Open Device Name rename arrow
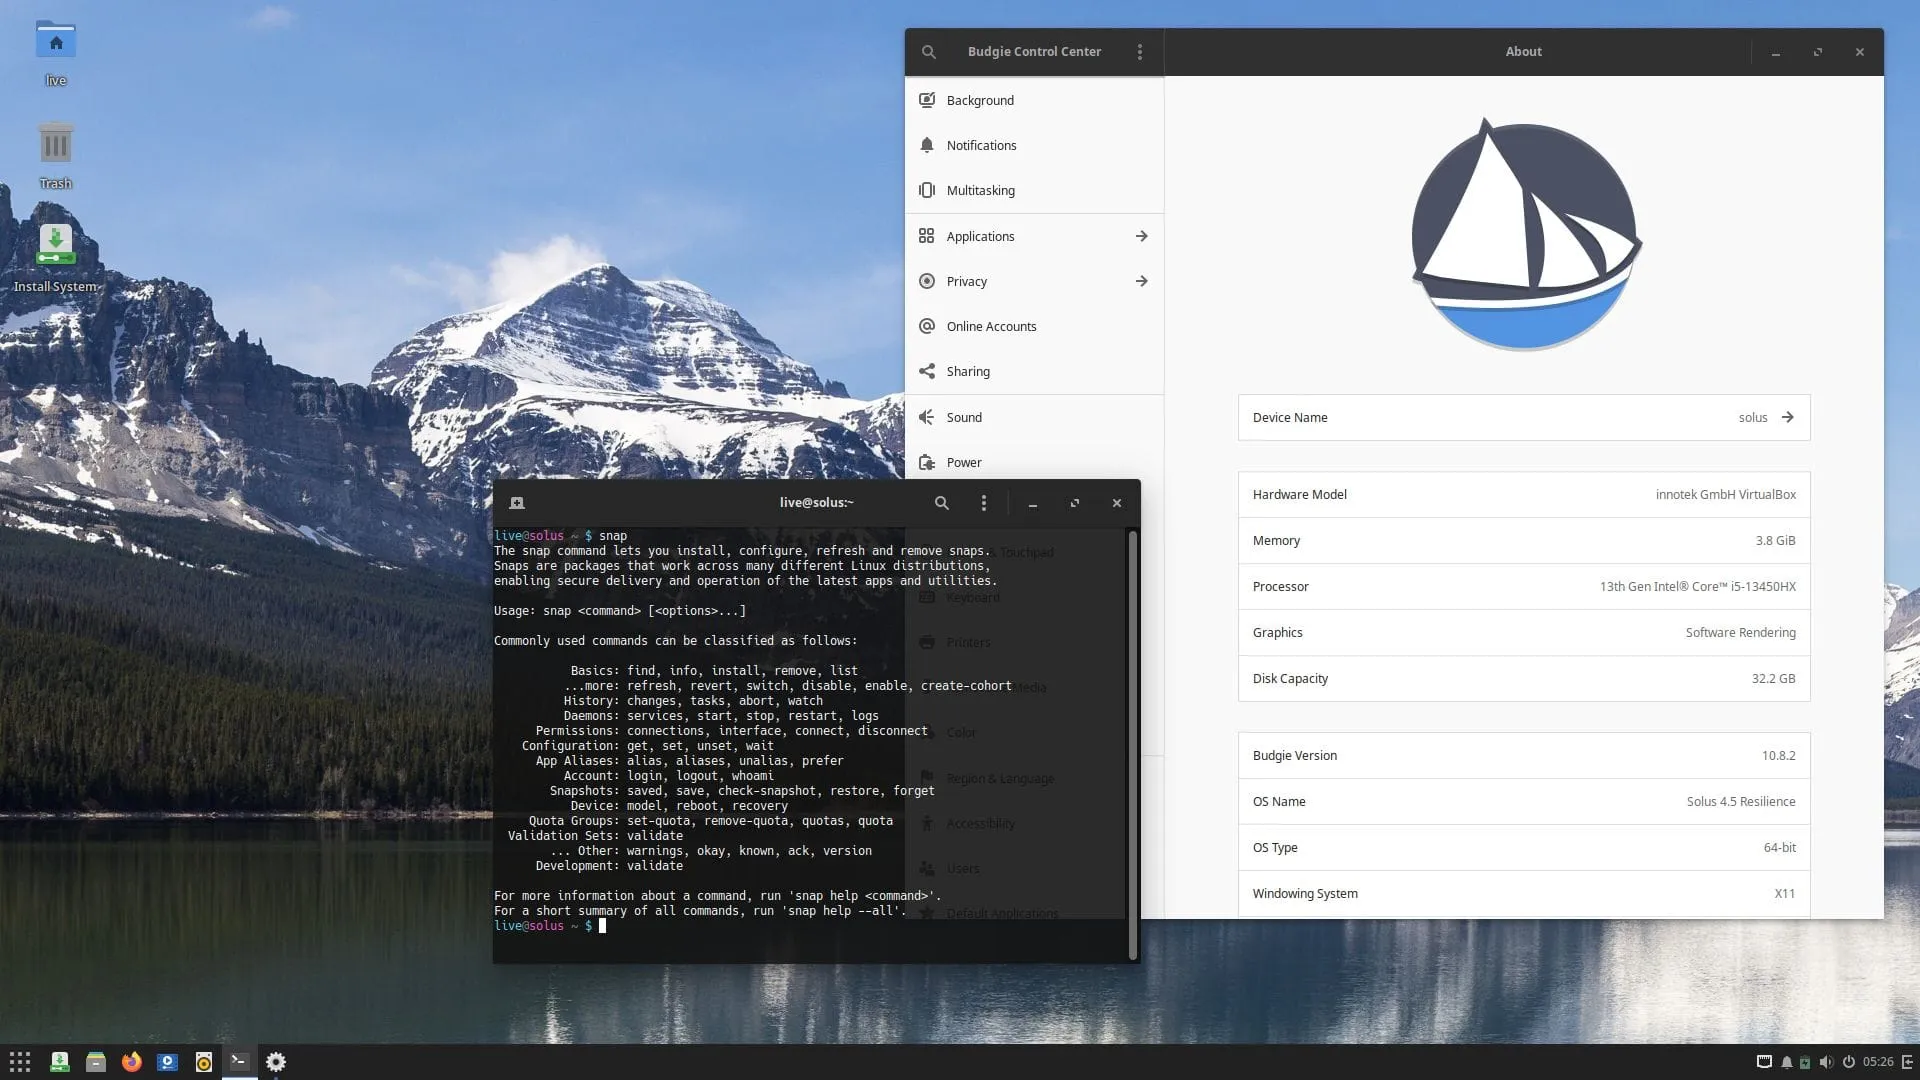The height and width of the screenshot is (1080, 1920). tap(1787, 417)
